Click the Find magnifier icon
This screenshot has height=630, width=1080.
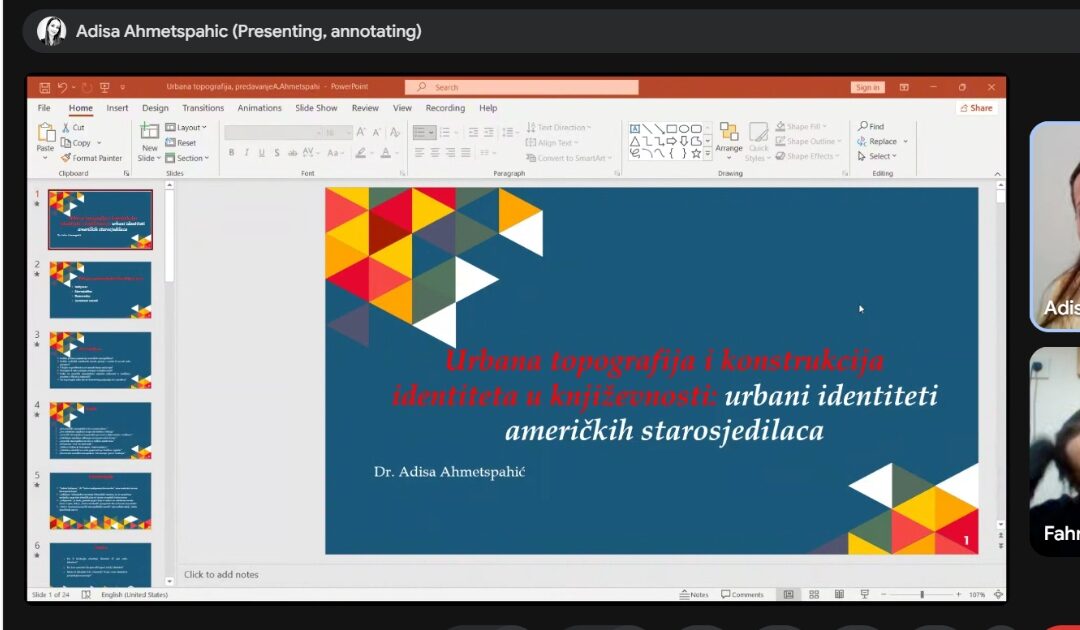[863, 127]
